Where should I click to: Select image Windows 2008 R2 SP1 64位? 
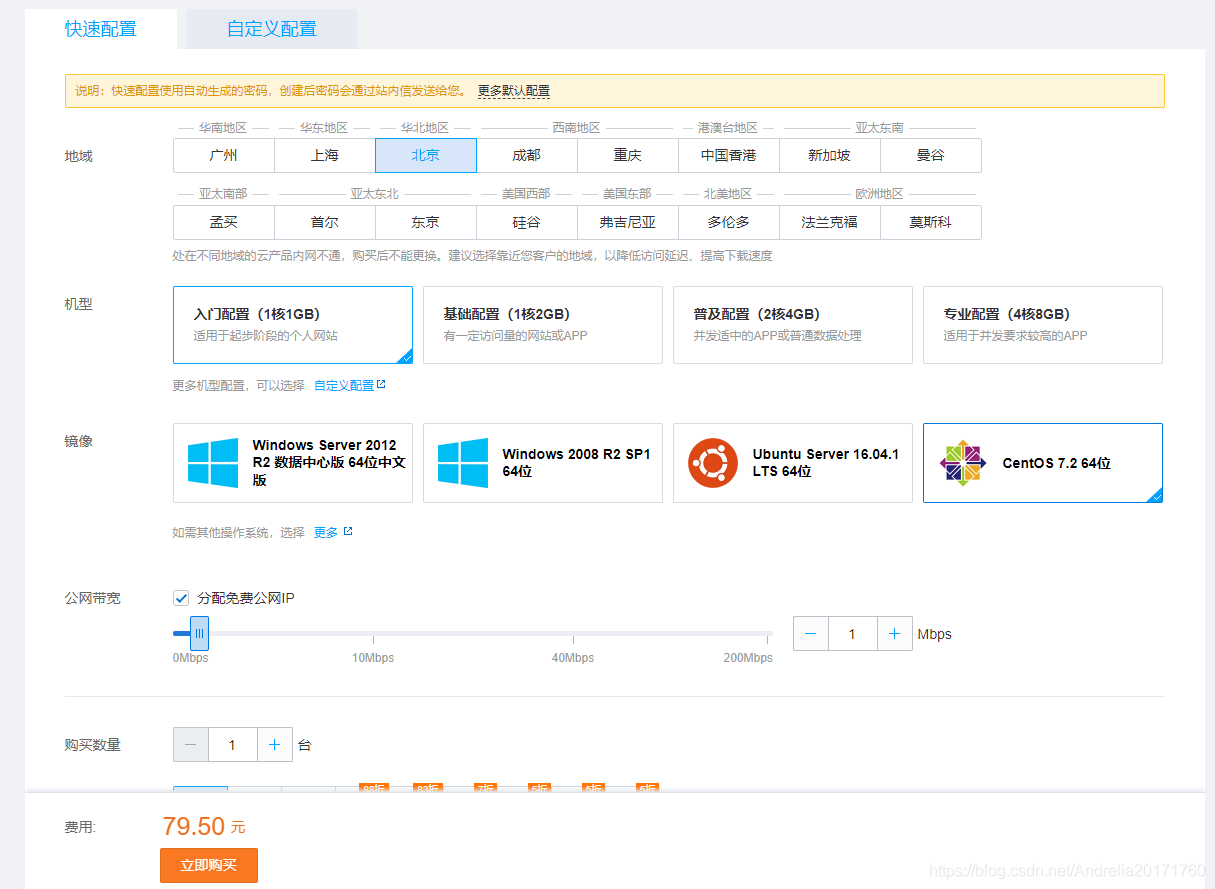543,463
